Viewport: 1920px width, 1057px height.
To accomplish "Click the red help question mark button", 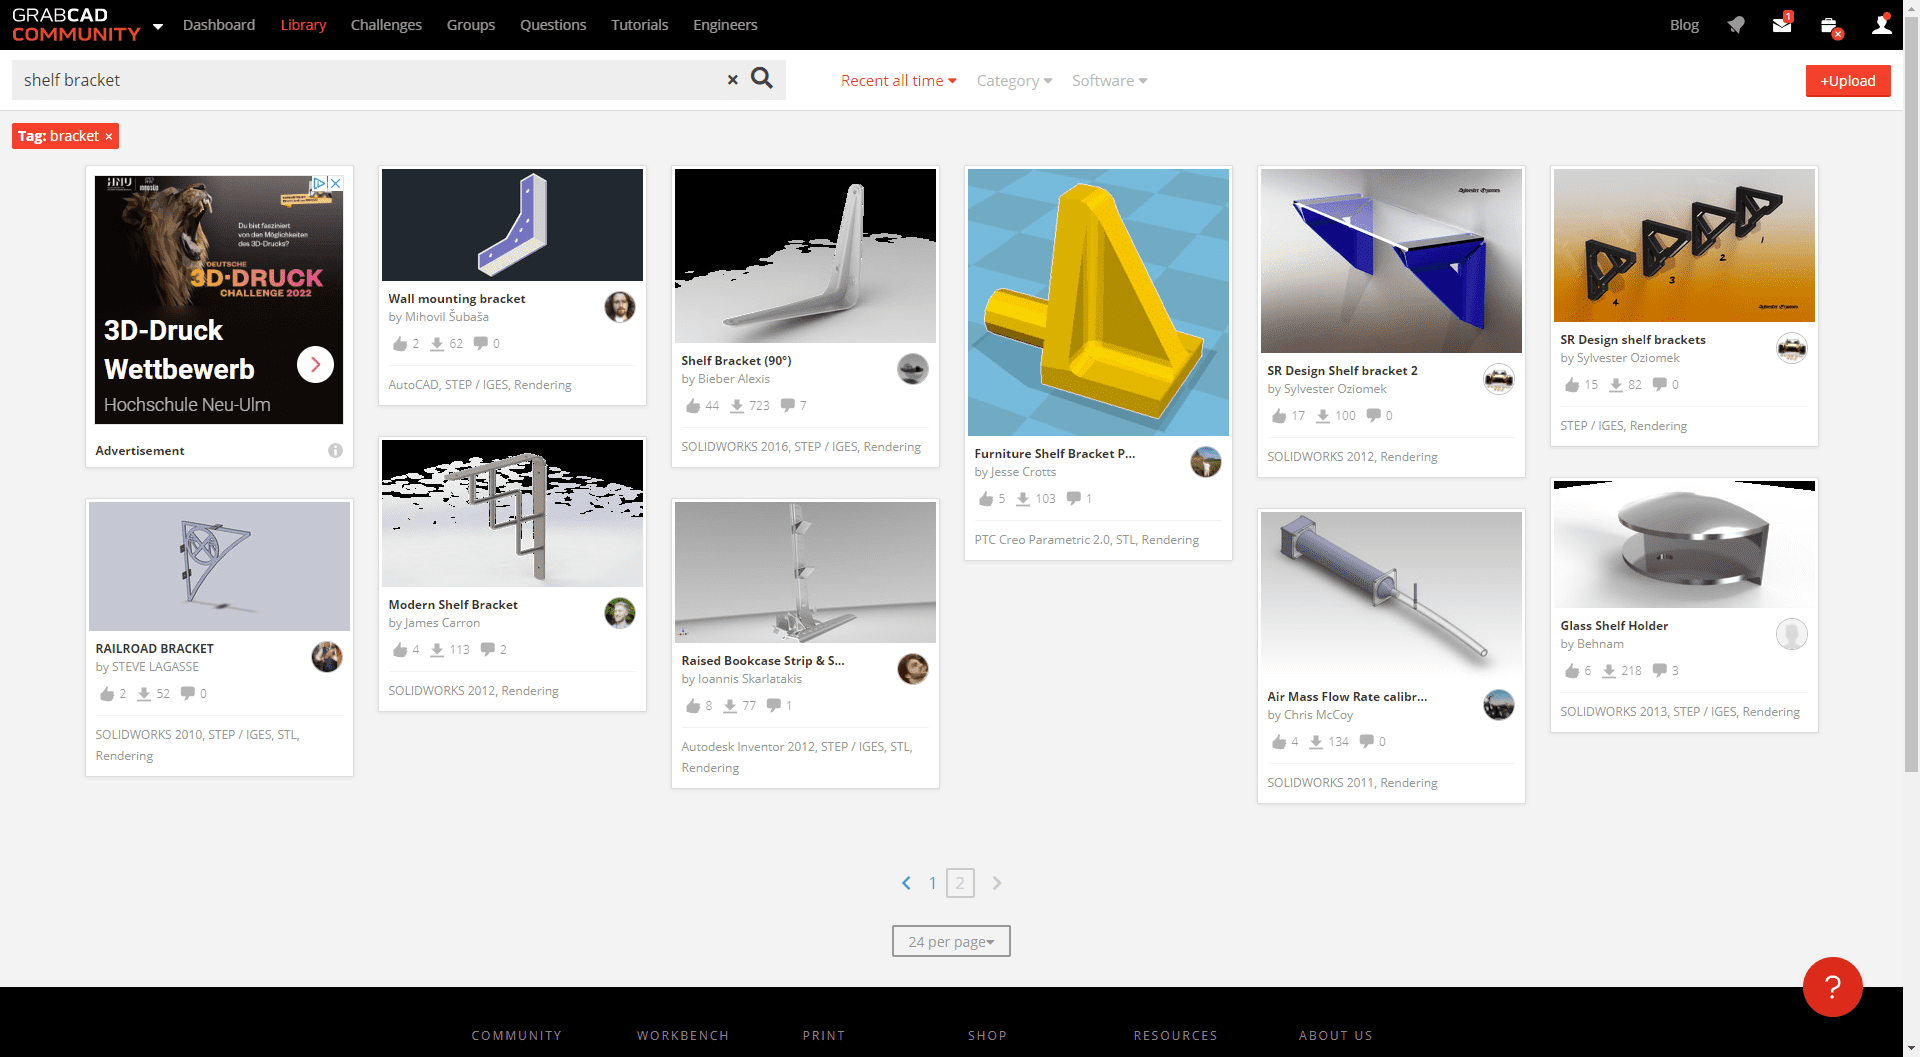I will pyautogui.click(x=1832, y=987).
